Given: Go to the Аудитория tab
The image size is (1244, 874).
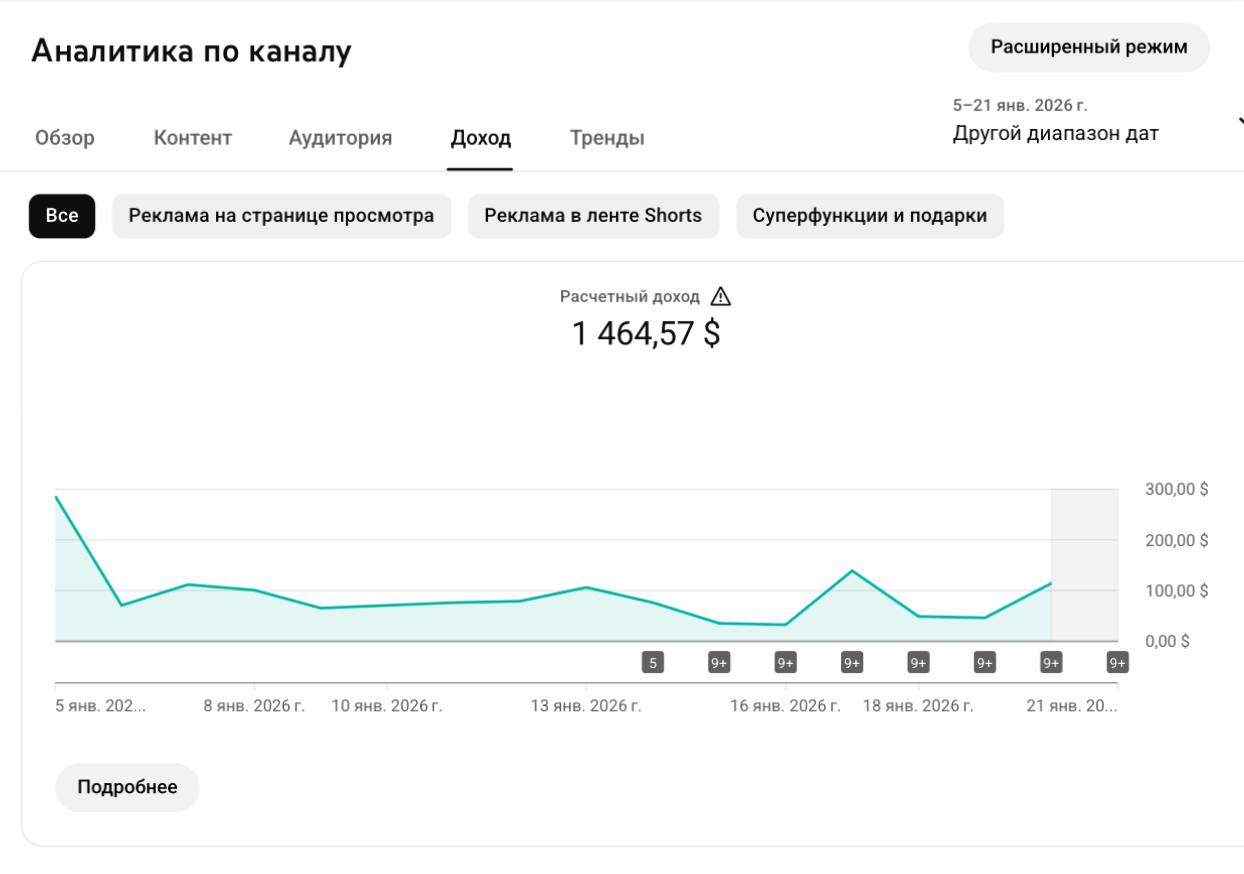Looking at the screenshot, I should point(340,138).
